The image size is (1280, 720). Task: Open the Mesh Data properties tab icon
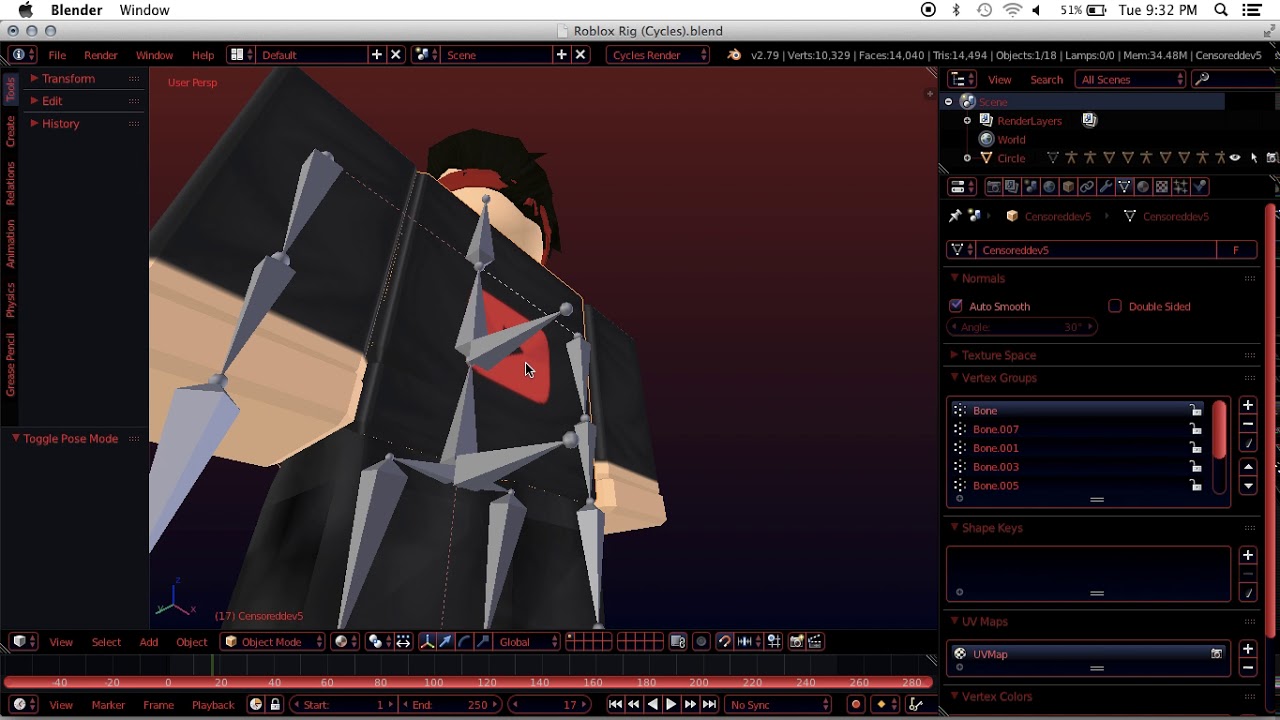coord(1124,187)
